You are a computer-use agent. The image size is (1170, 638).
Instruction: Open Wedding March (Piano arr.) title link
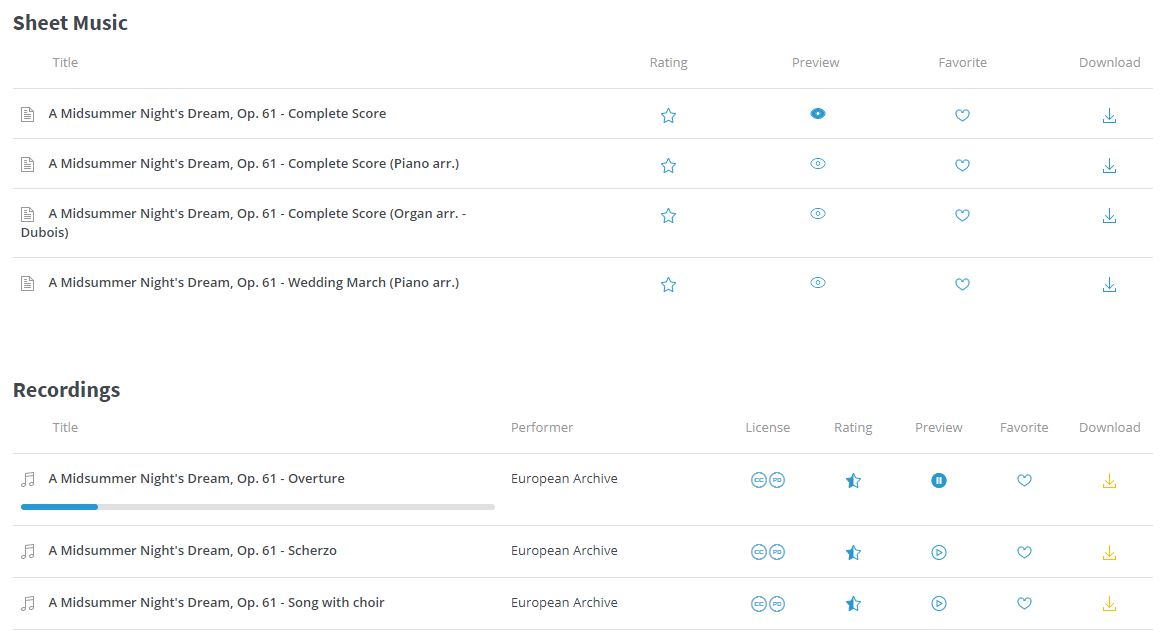254,282
